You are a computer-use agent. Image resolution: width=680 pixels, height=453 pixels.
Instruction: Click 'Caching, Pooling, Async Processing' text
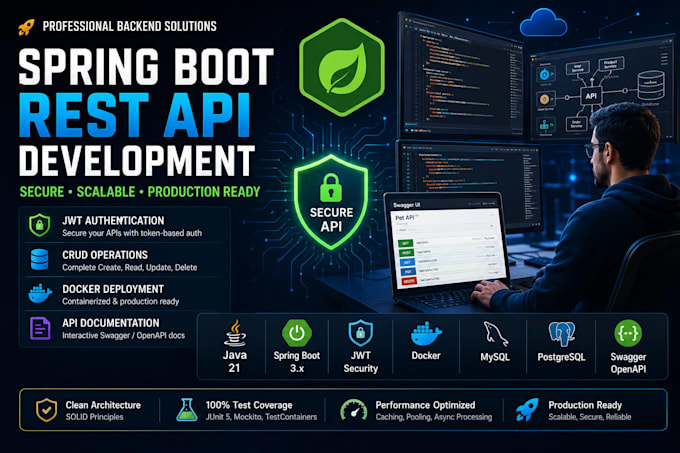point(434,417)
